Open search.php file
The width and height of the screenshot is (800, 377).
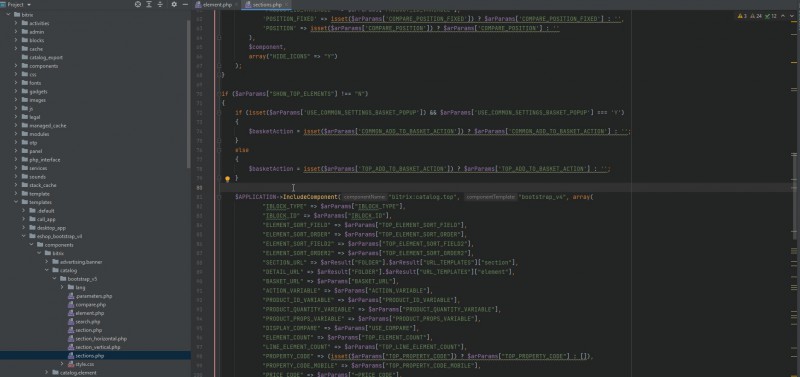point(84,322)
